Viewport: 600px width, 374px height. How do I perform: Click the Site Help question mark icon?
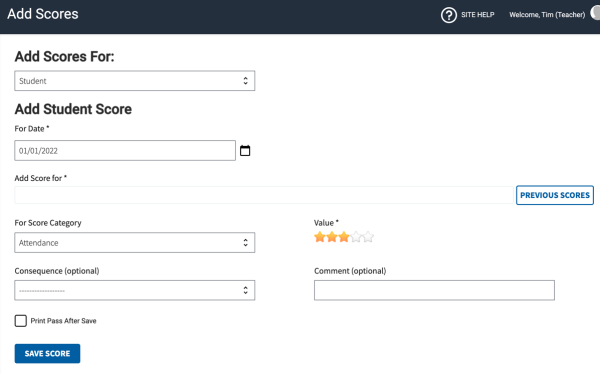448,15
